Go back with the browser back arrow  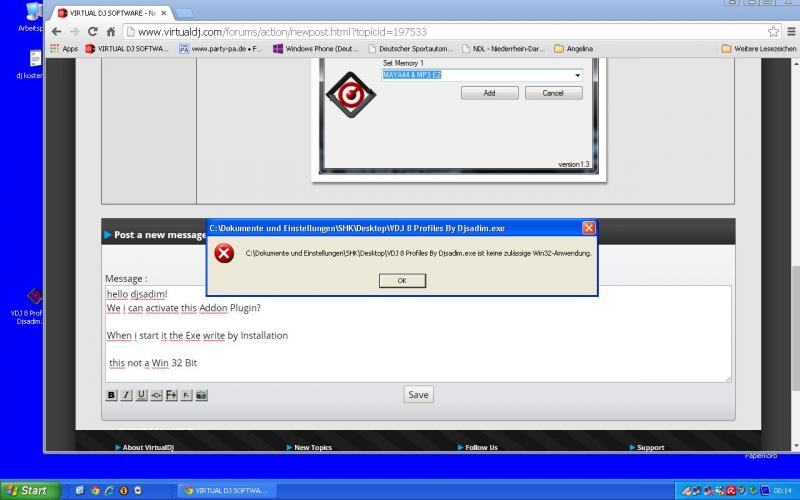tap(57, 32)
